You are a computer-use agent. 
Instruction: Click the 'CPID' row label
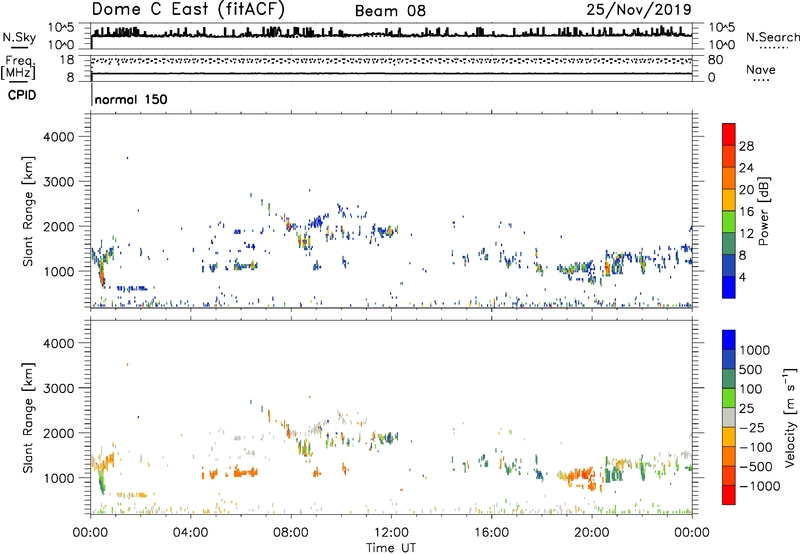22,95
